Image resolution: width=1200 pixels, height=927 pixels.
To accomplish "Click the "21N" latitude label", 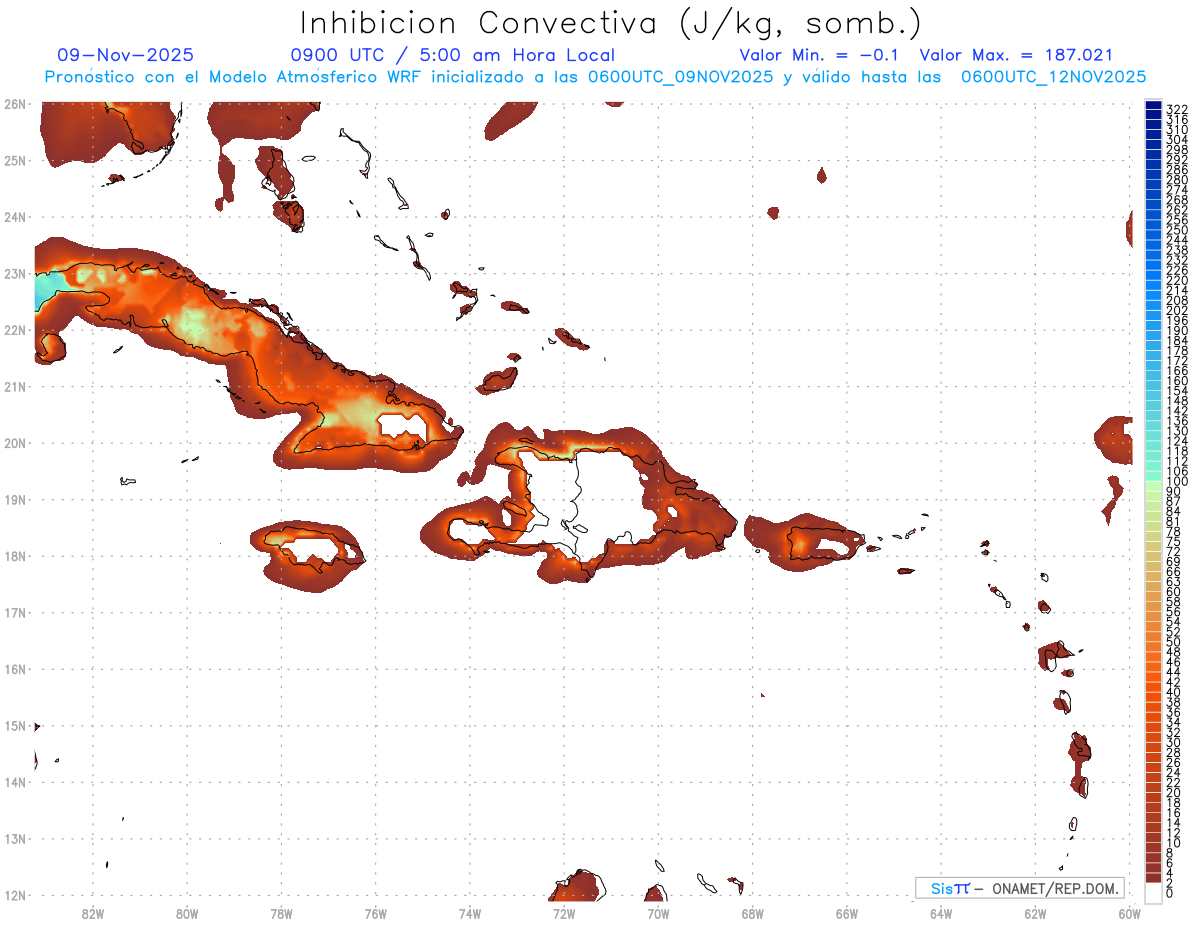I will click(14, 386).
